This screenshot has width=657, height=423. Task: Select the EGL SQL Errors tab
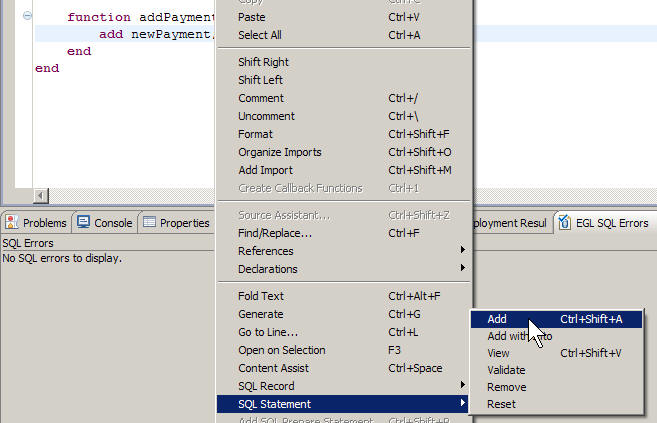point(603,222)
